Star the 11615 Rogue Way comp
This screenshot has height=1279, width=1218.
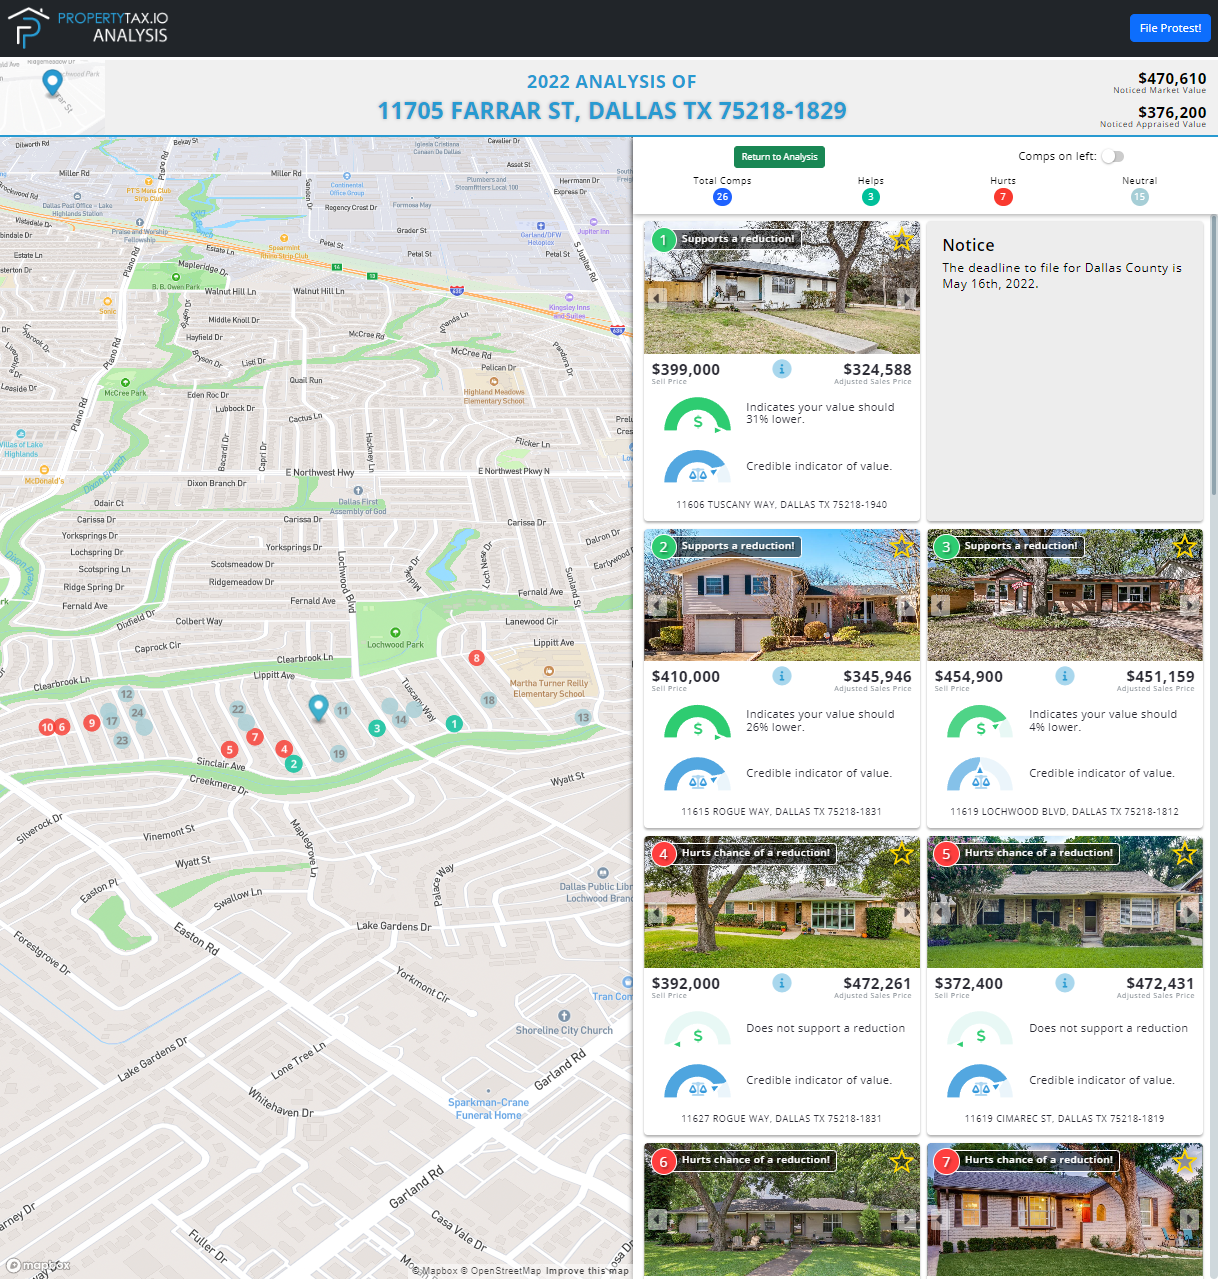902,546
